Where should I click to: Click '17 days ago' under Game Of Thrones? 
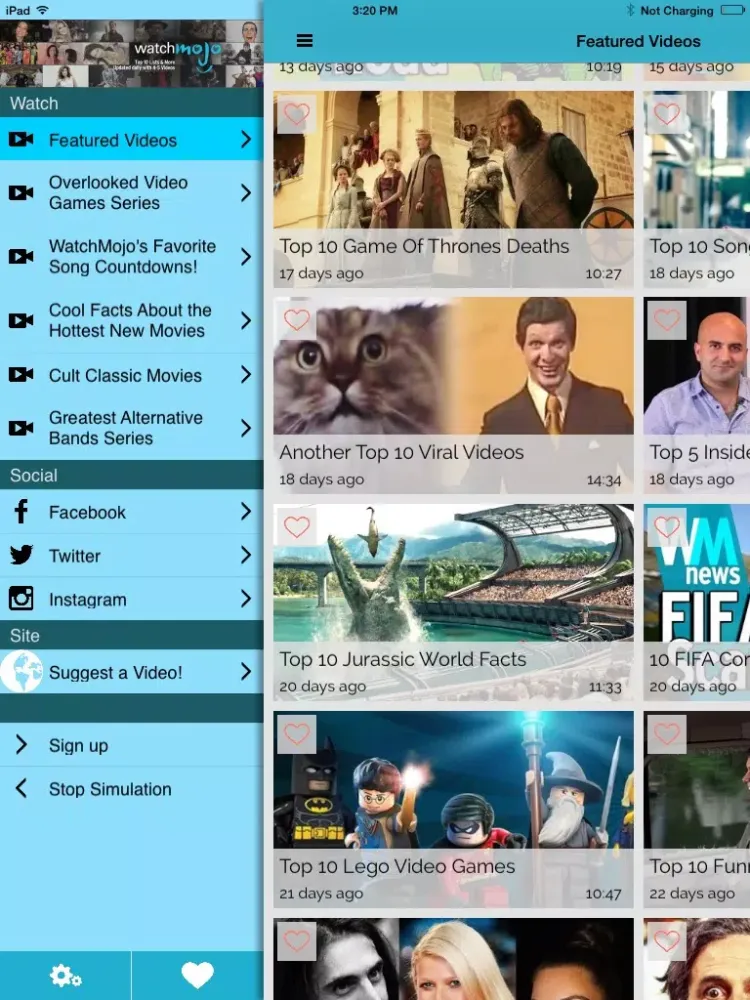tap(321, 274)
